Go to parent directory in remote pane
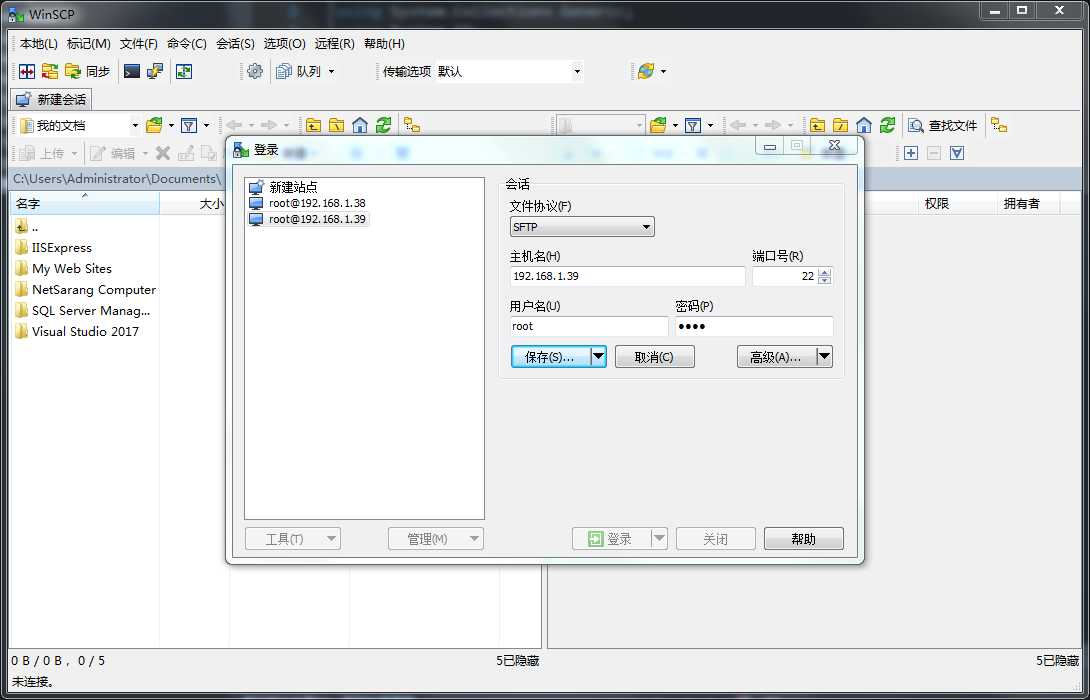This screenshot has height=700, width=1090. click(x=818, y=125)
